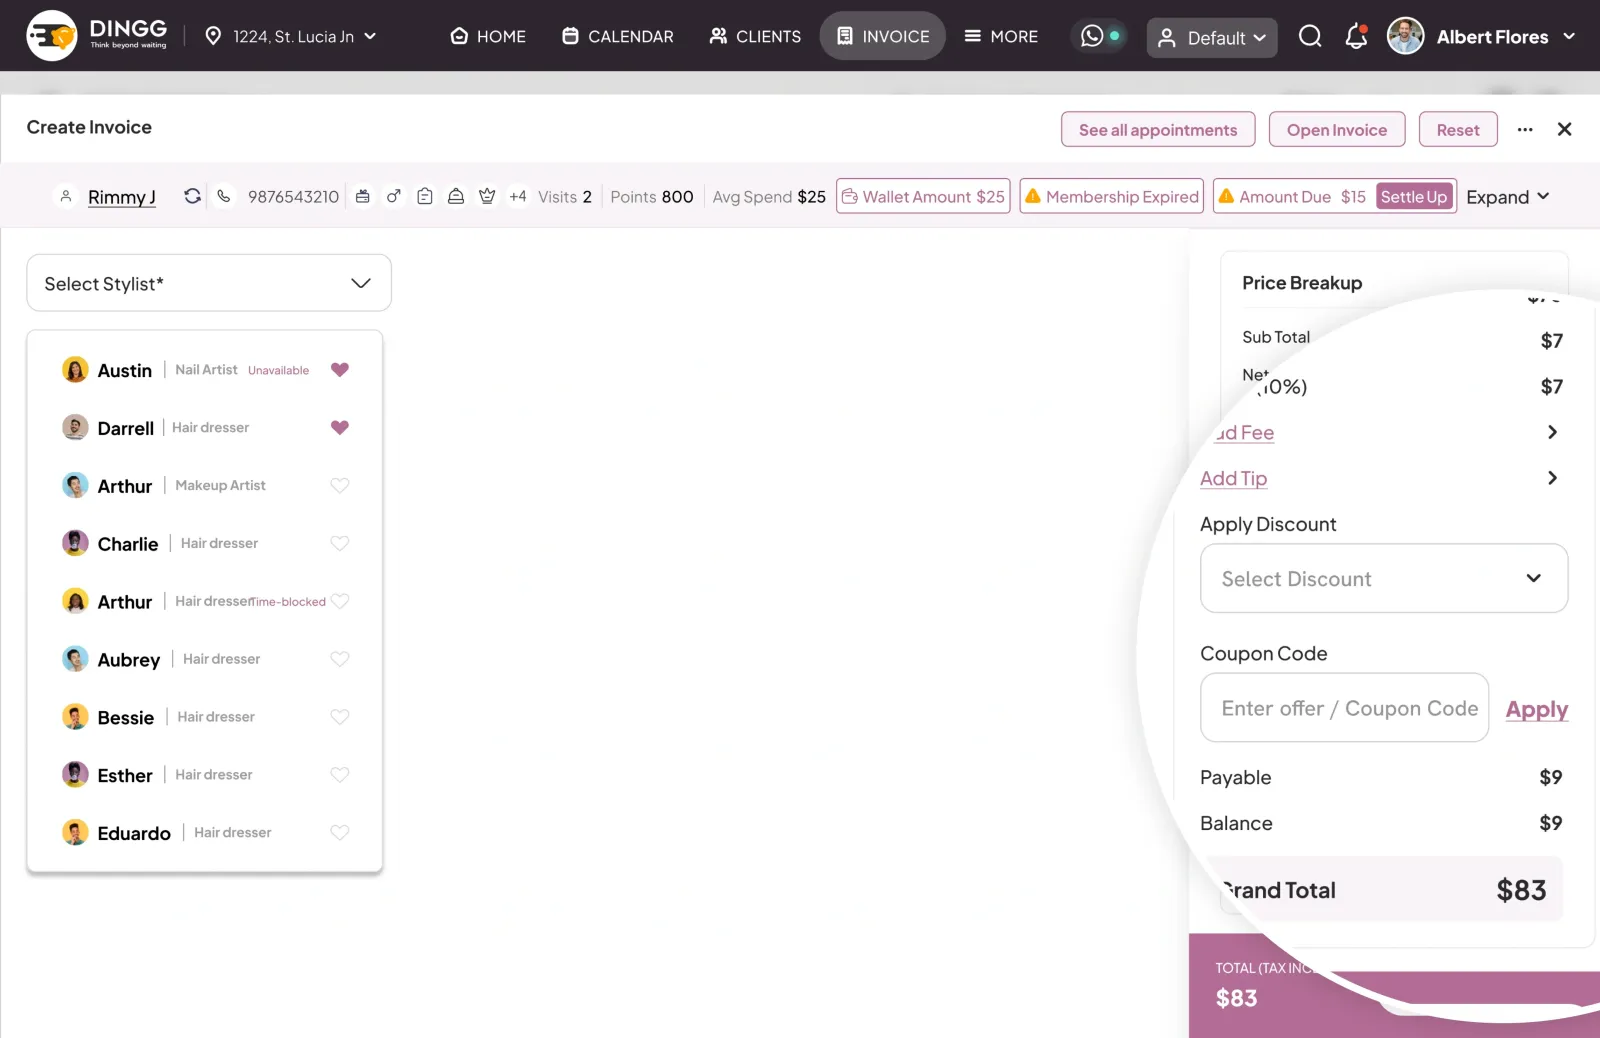Image resolution: width=1600 pixels, height=1038 pixels.
Task: Favorite Arthur the Makeup Artist
Action: (x=340, y=486)
